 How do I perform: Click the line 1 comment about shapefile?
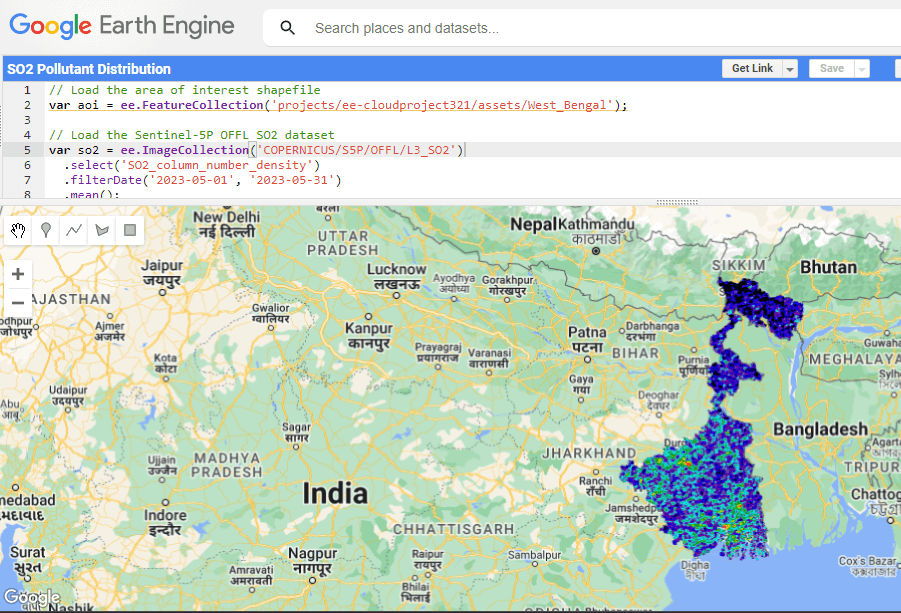pos(184,90)
